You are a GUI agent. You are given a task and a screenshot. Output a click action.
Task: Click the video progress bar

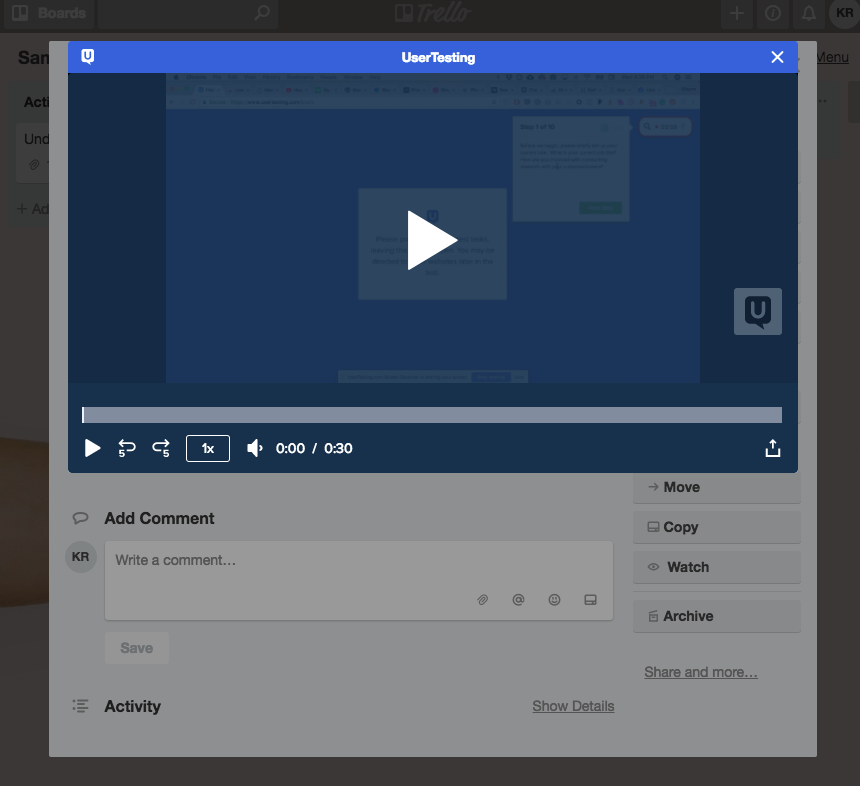(x=432, y=415)
